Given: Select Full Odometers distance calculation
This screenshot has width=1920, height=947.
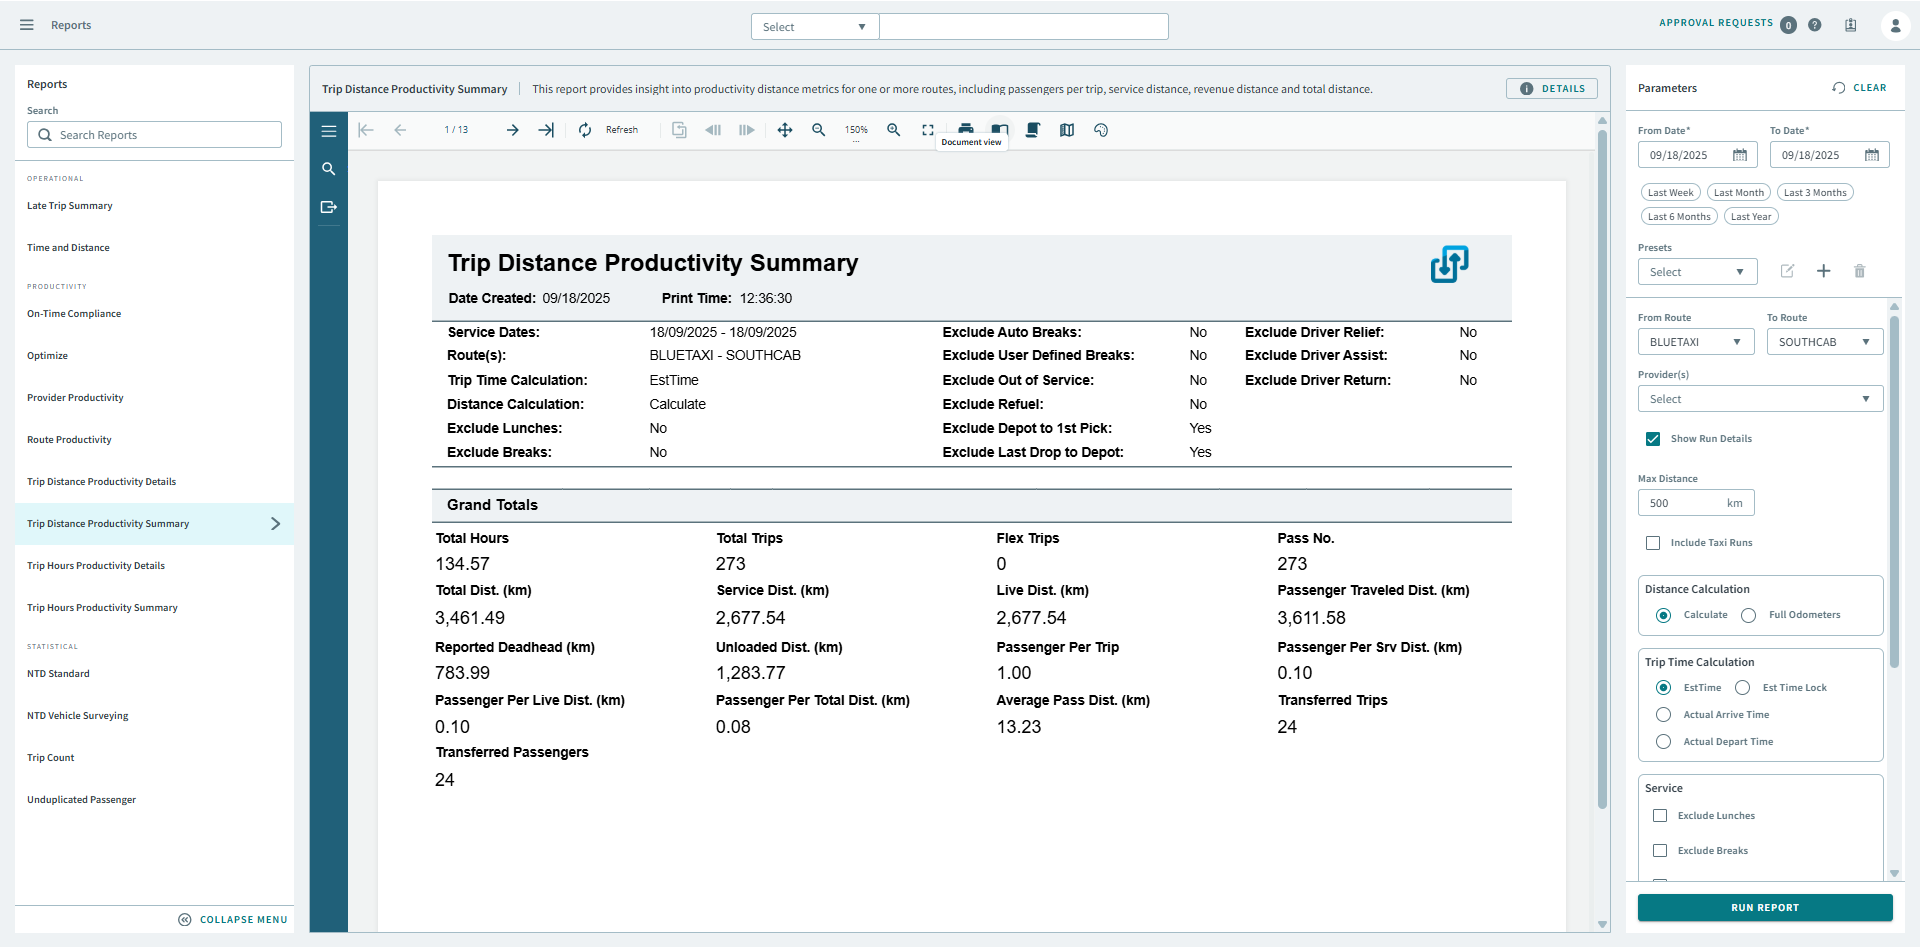Looking at the screenshot, I should (x=1749, y=615).
